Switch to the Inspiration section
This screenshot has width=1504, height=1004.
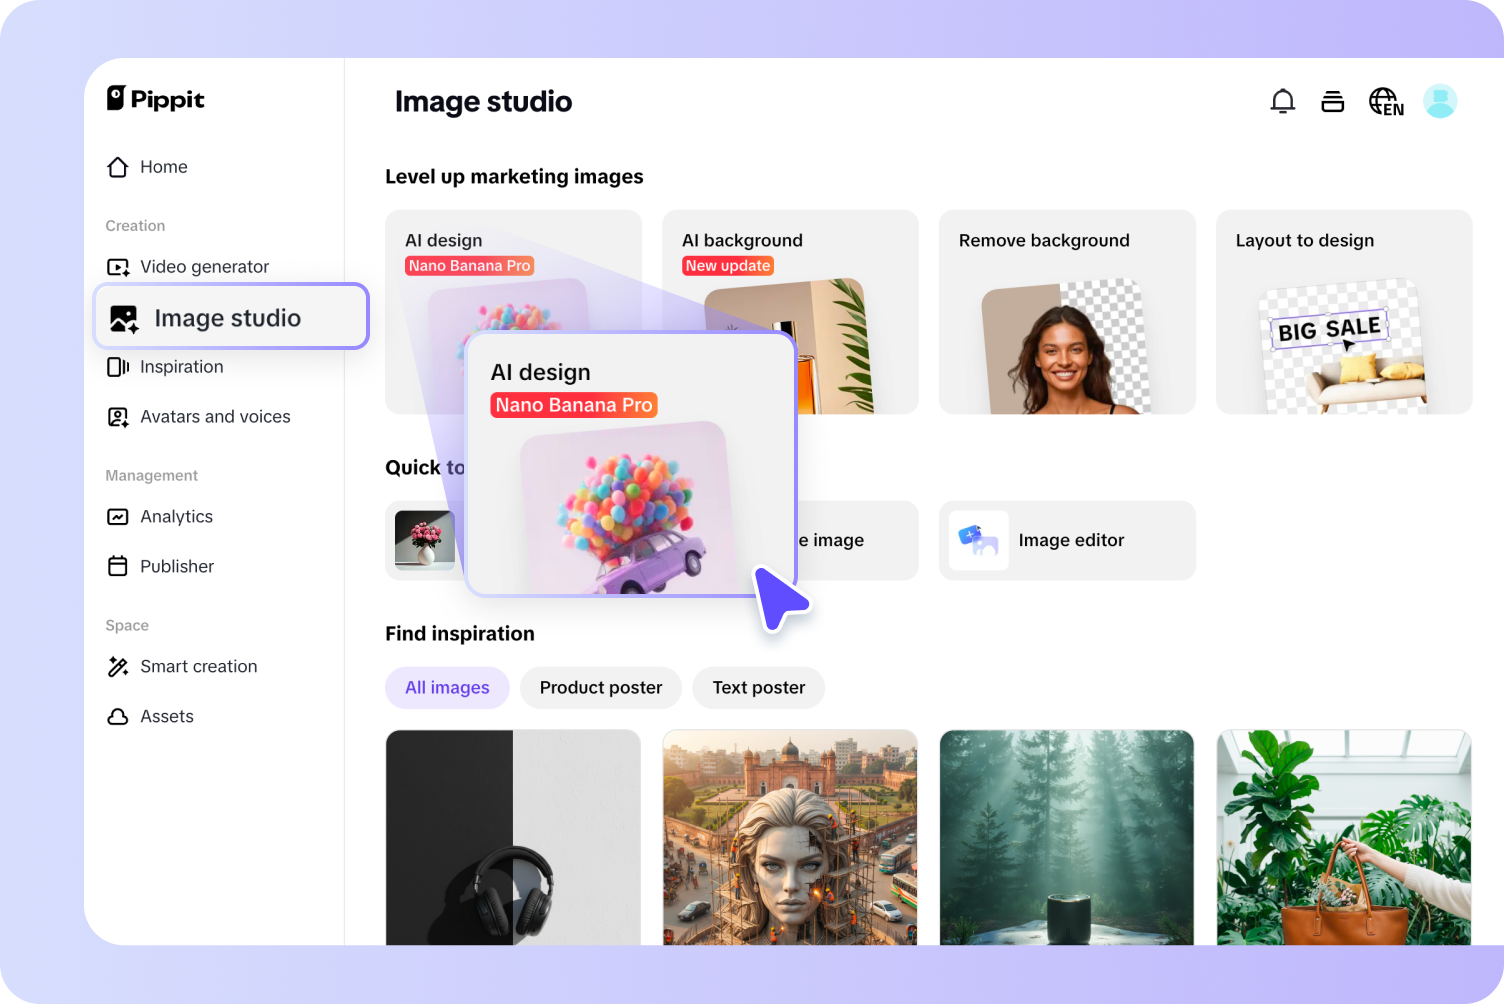tap(181, 366)
